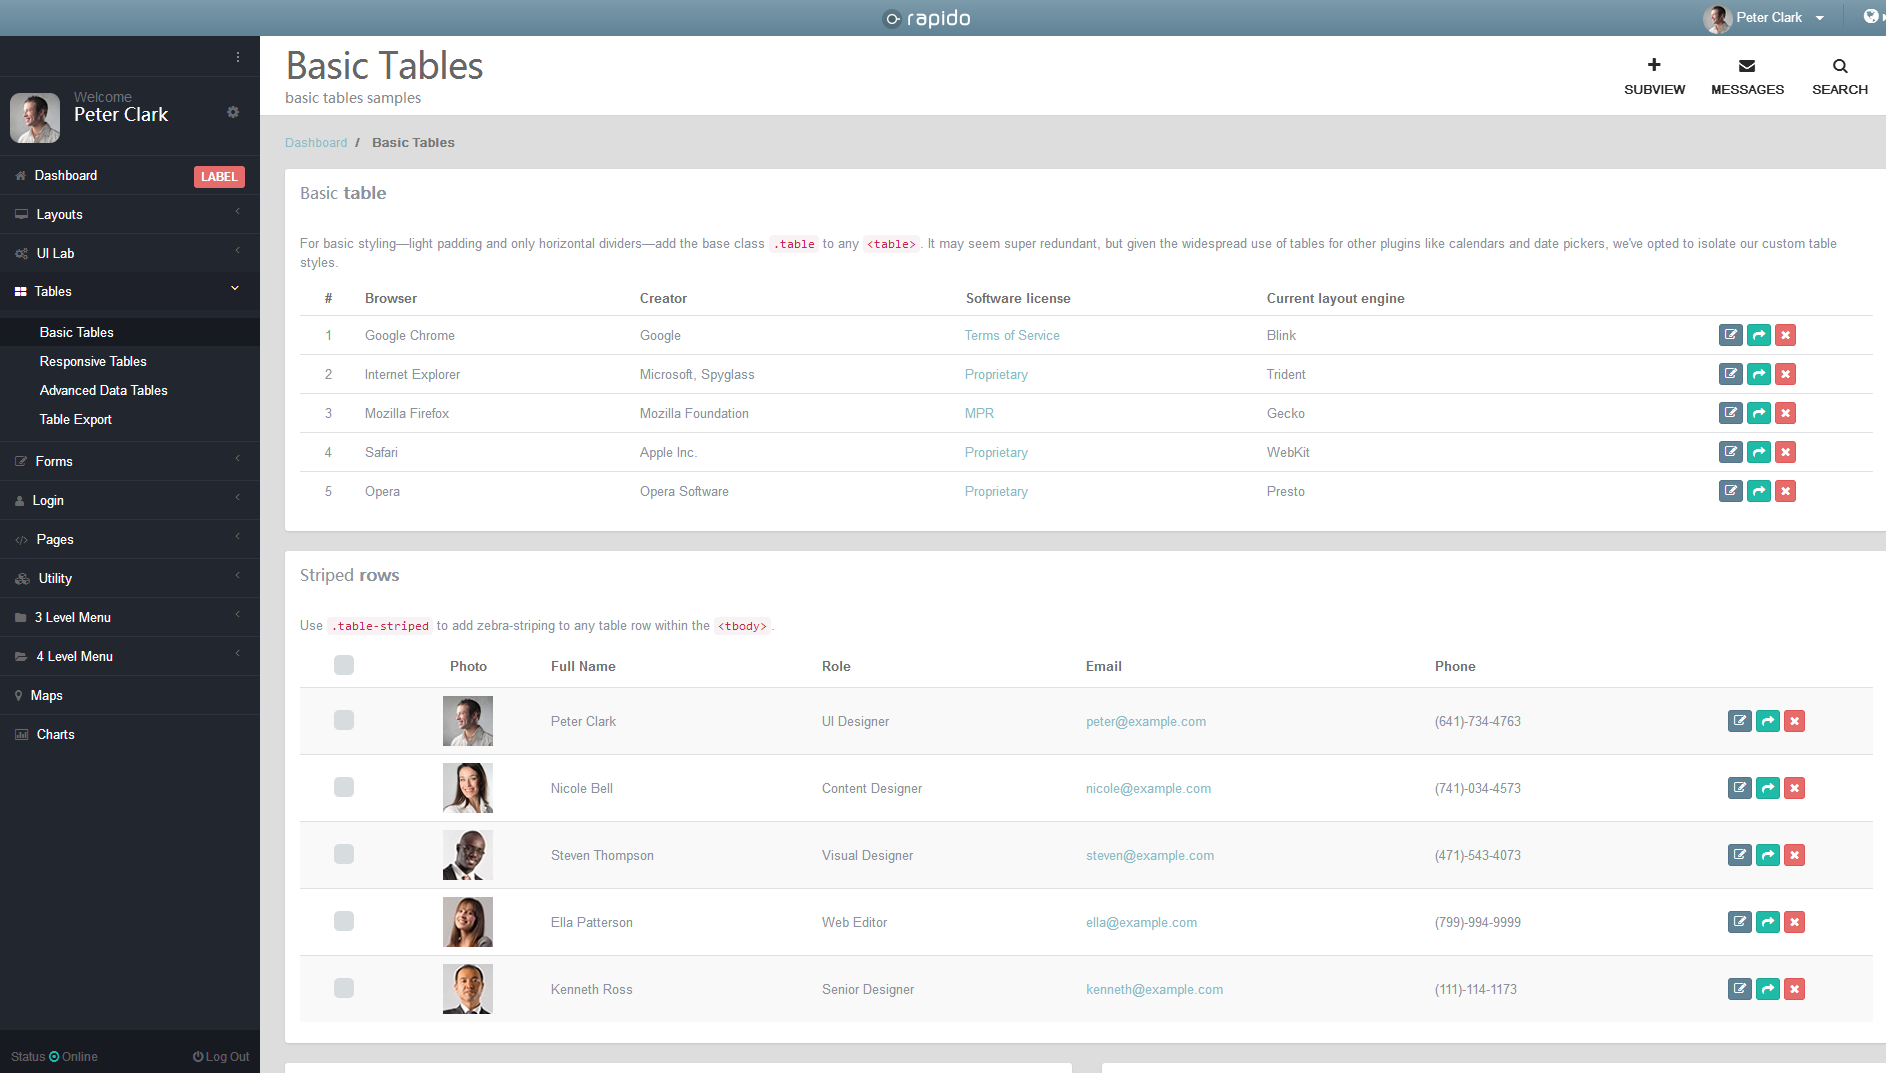This screenshot has height=1073, width=1886.
Task: Expand the Utility sidebar menu
Action: click(x=130, y=578)
